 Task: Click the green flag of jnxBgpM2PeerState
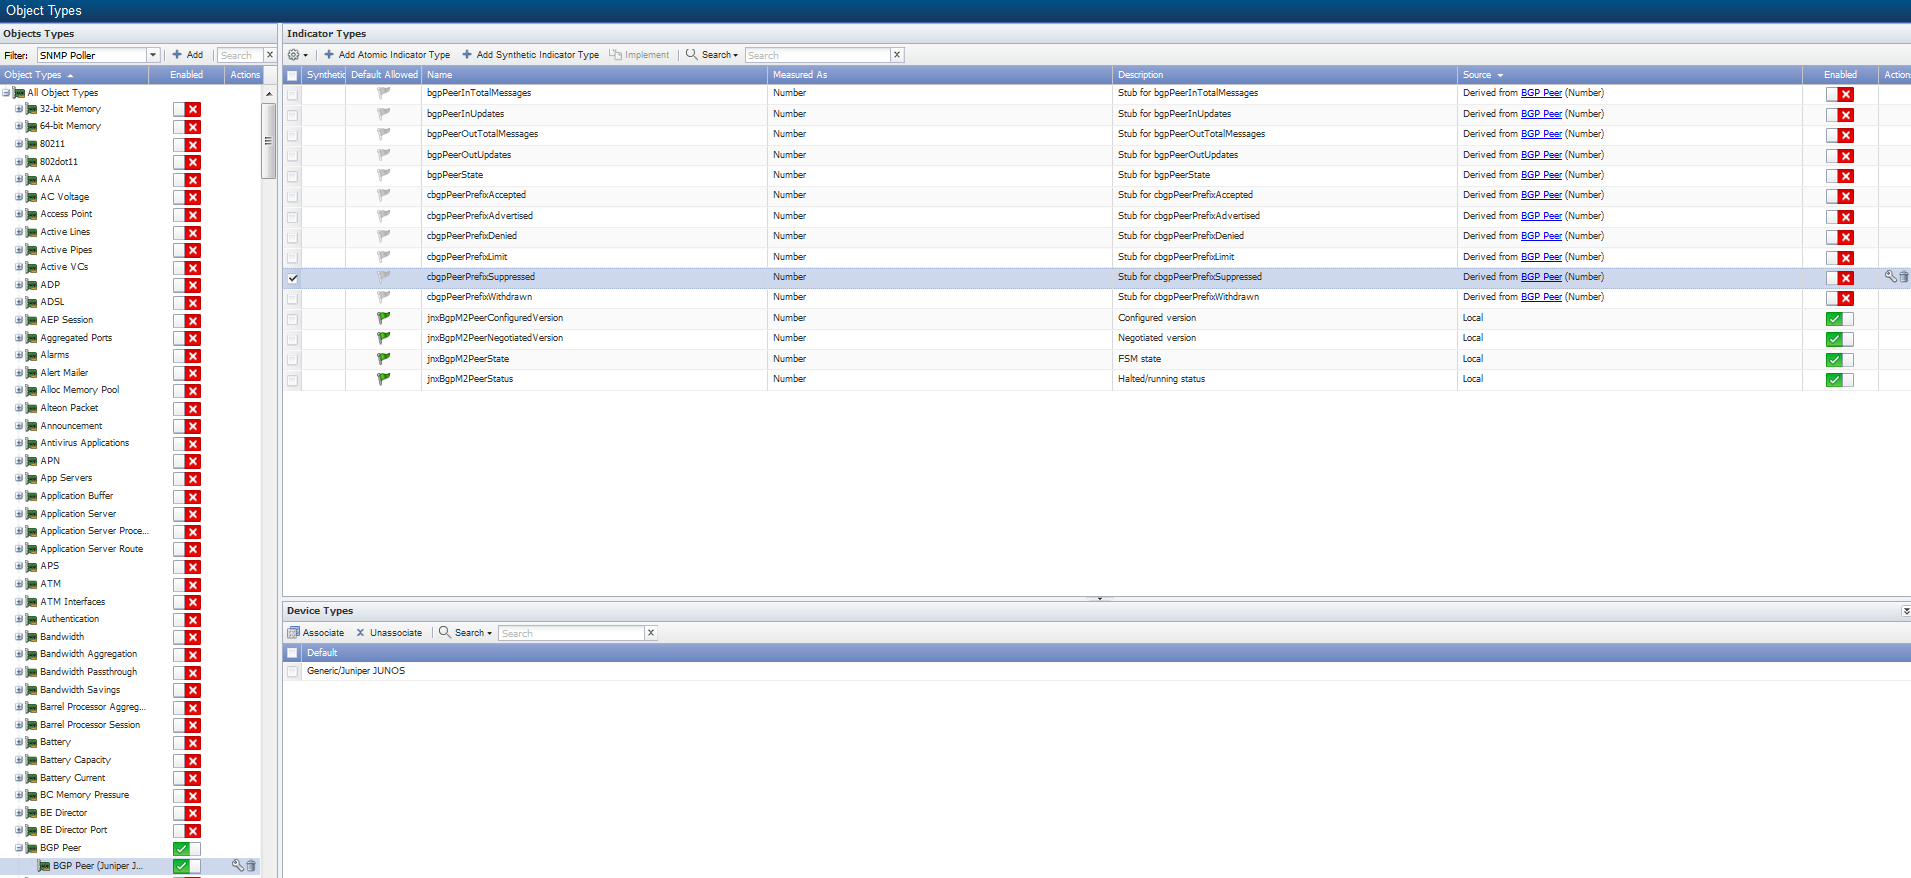click(x=383, y=358)
